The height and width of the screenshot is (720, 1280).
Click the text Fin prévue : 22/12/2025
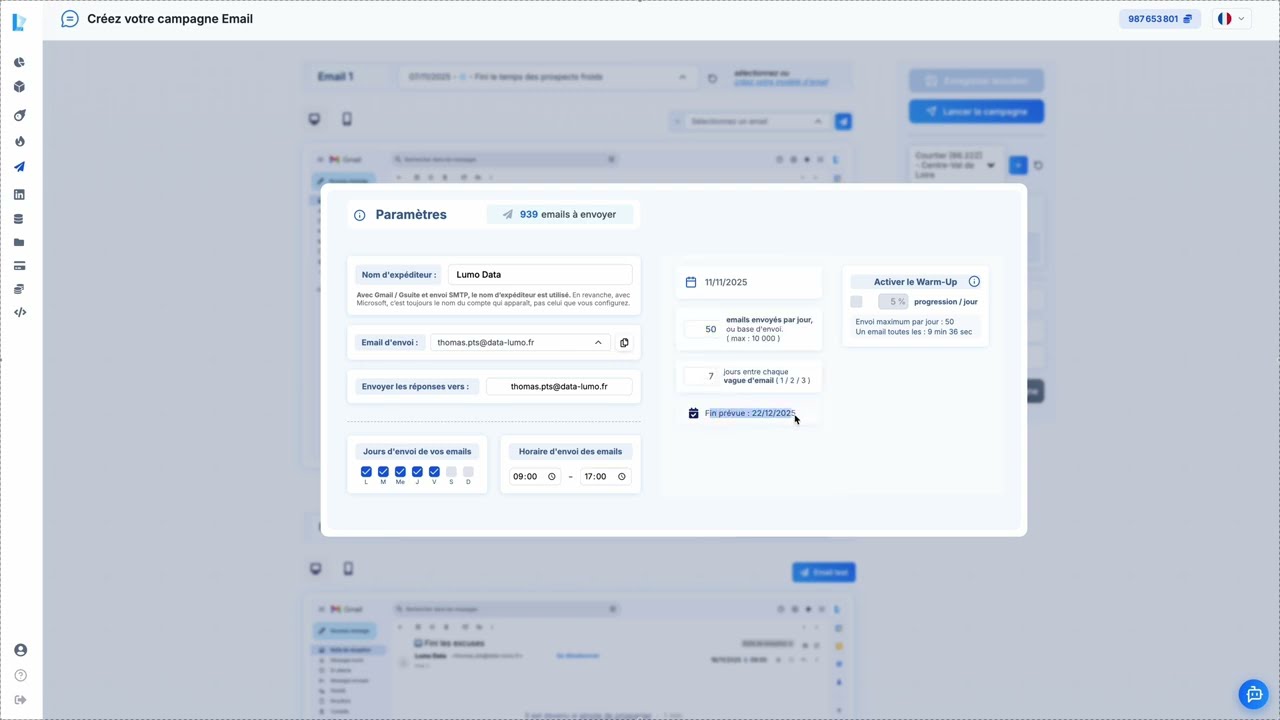750,413
